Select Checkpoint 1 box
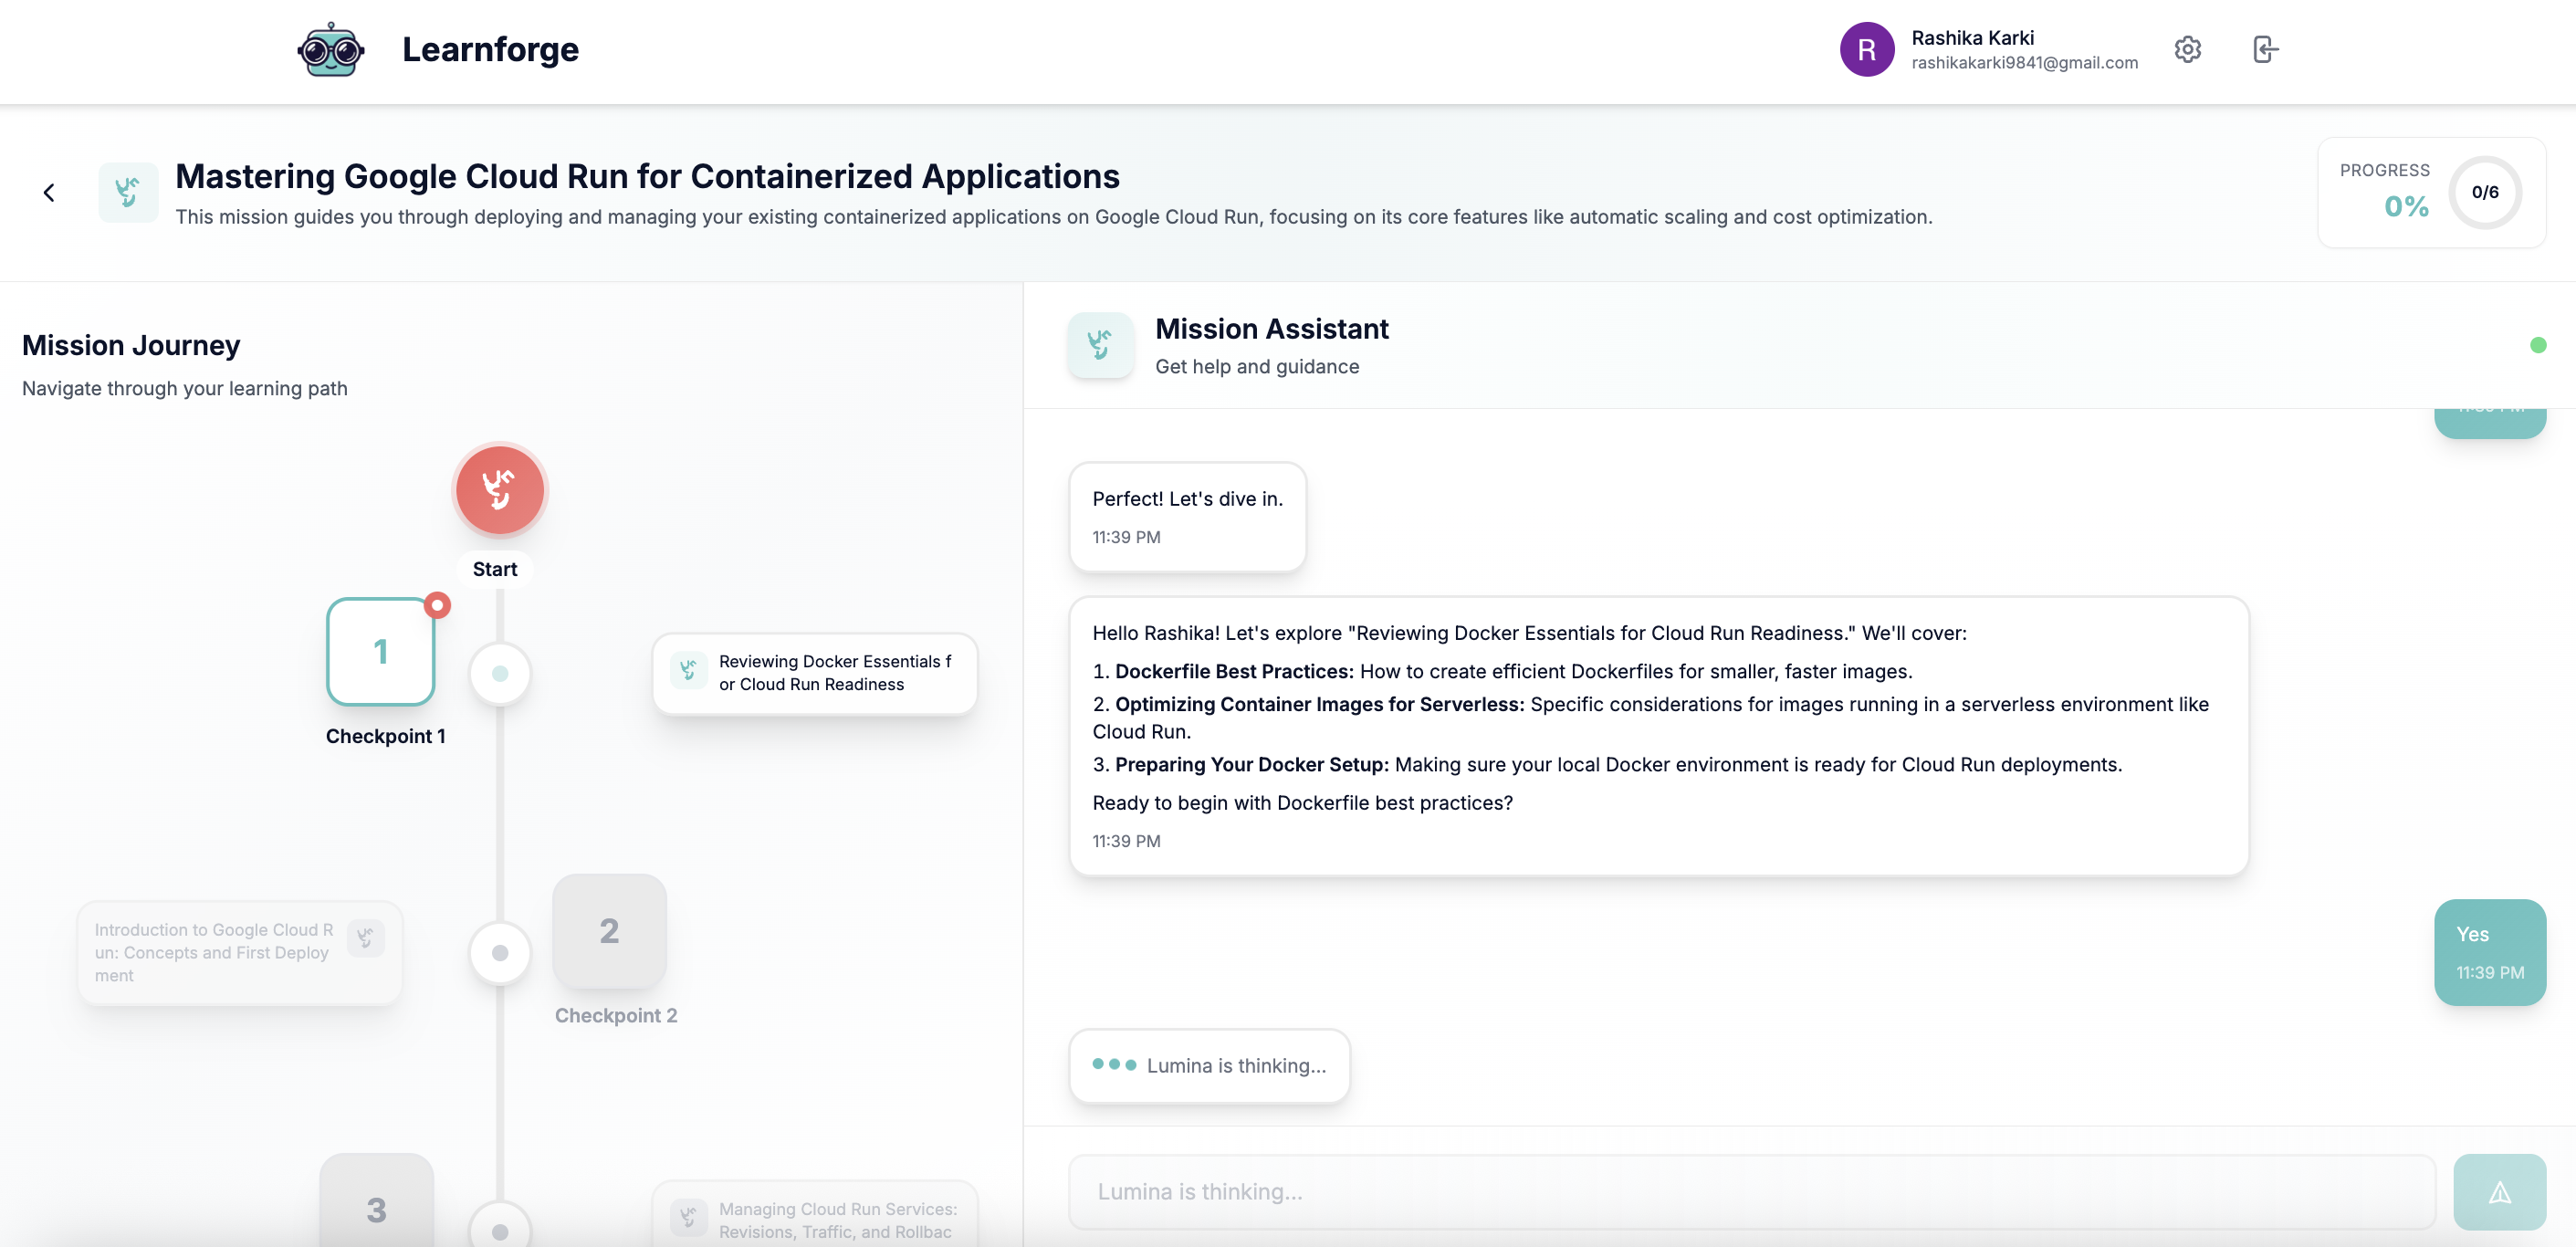The width and height of the screenshot is (2576, 1247). [380, 652]
